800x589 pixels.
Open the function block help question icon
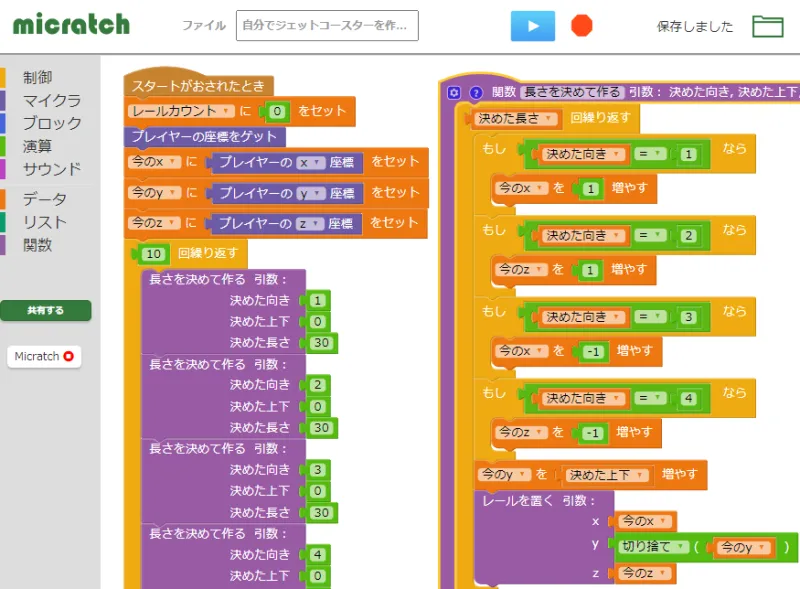[x=476, y=92]
